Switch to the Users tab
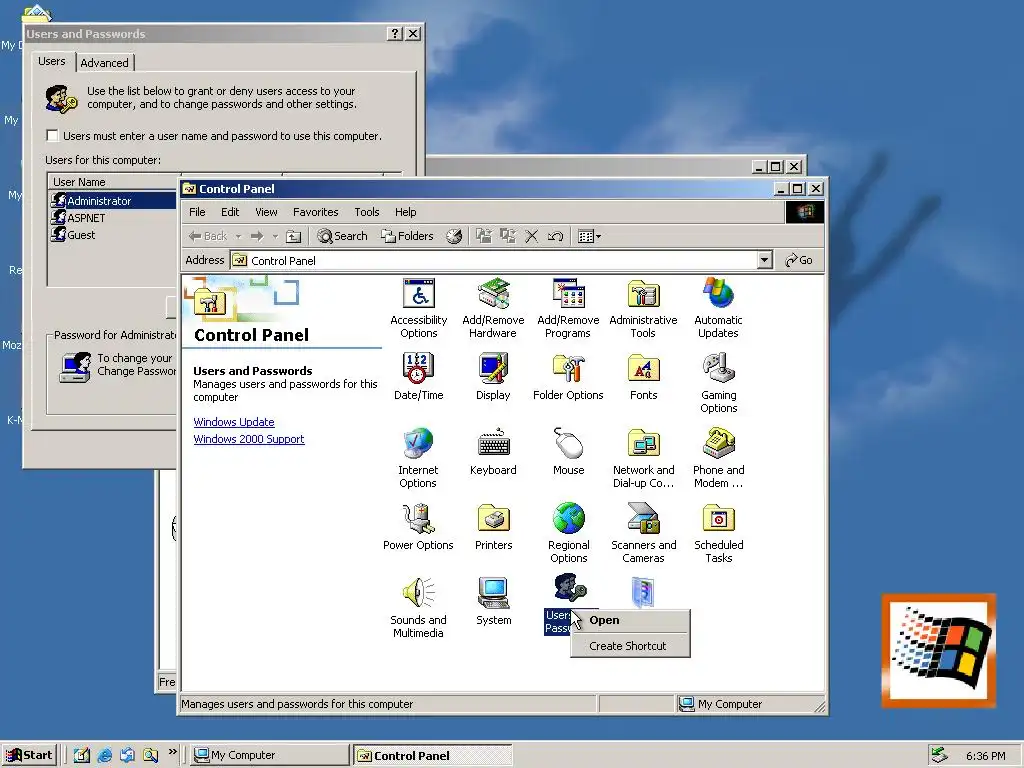This screenshot has height=768, width=1024. [x=52, y=61]
